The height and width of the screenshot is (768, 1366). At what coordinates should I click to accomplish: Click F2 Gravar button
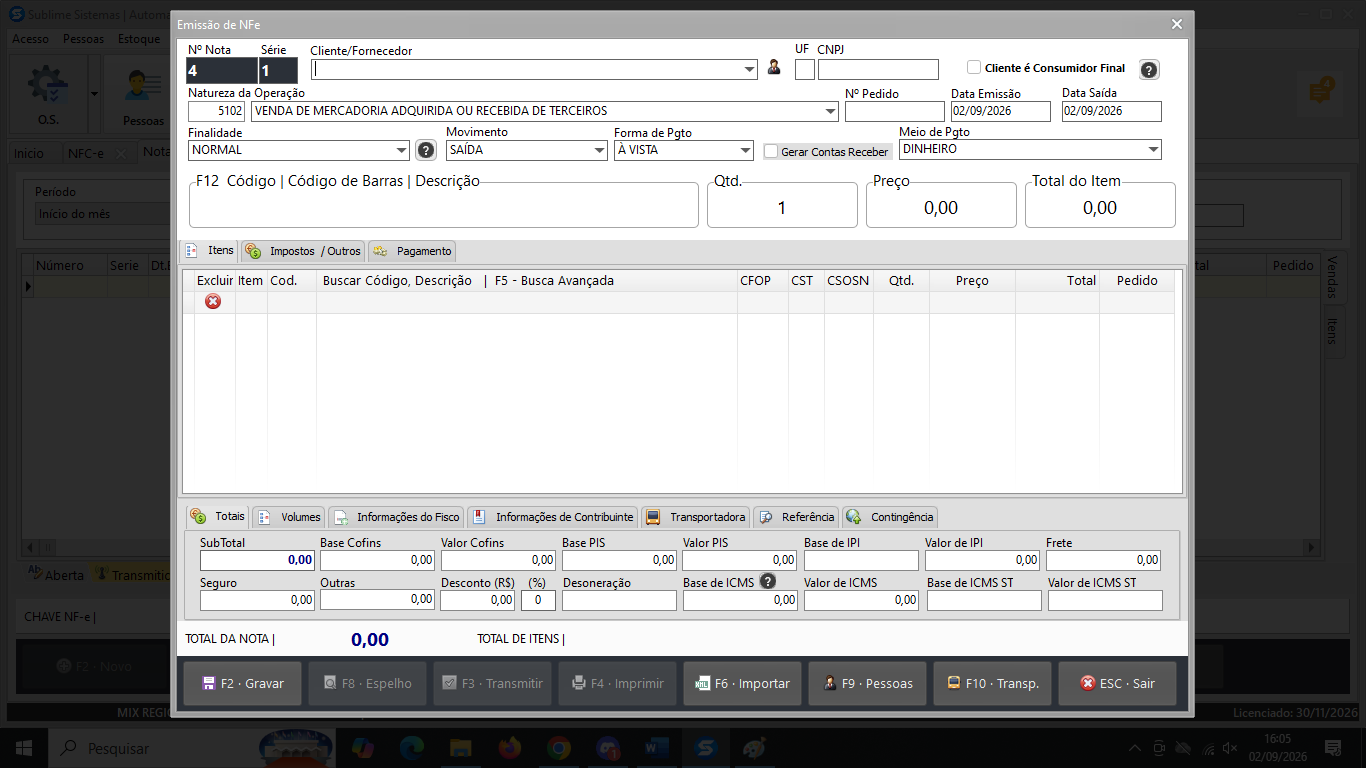pos(243,684)
